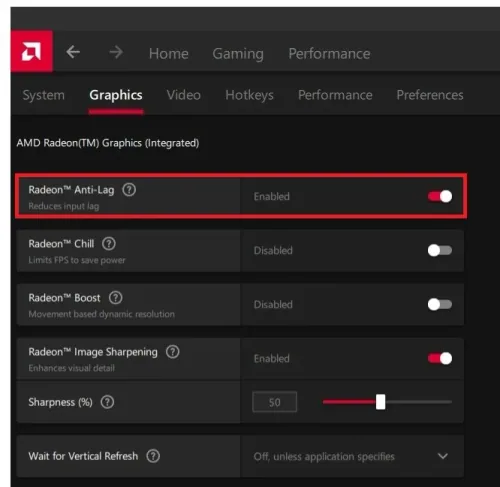Viewport: 500px width, 487px height.
Task: Open the Hotkeys tab
Action: pos(249,95)
